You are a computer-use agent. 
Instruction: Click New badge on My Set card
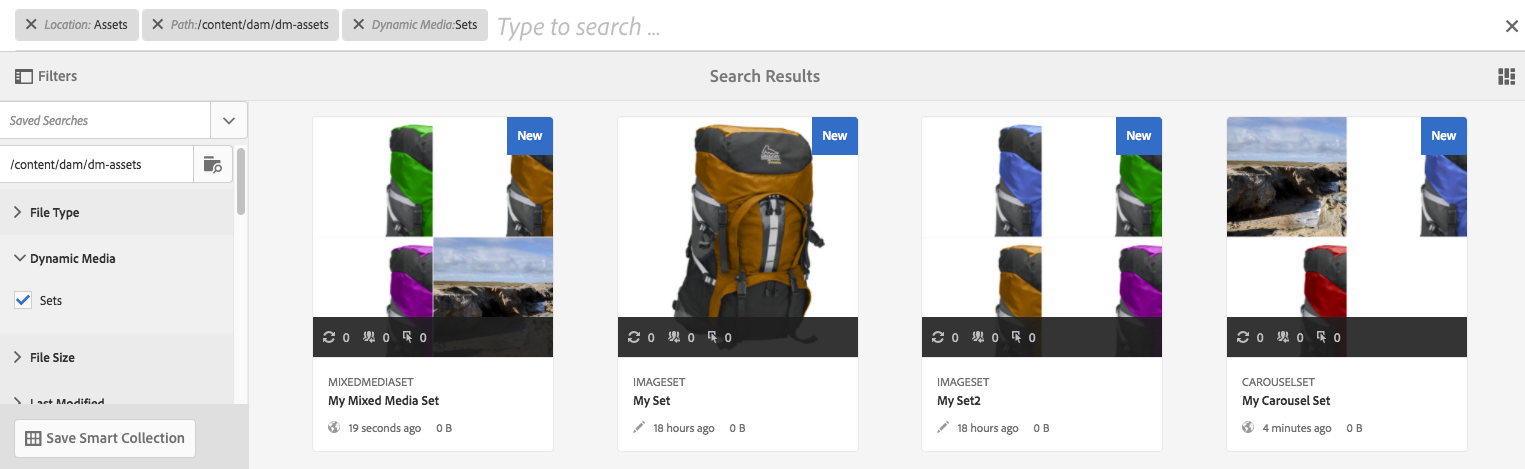pyautogui.click(x=835, y=135)
